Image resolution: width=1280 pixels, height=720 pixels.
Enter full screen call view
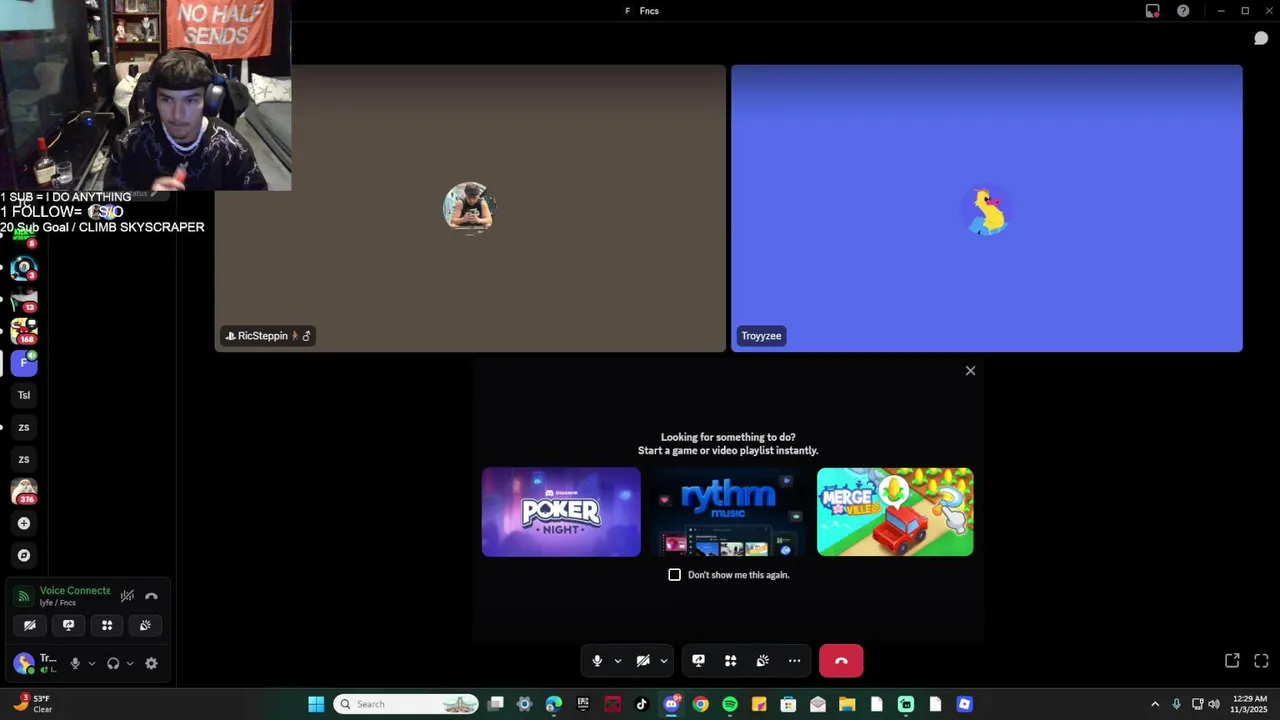[1261, 661]
